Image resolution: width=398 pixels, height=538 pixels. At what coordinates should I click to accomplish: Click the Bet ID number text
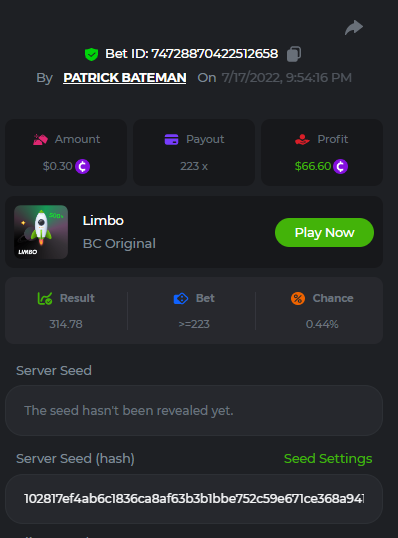[x=215, y=54]
